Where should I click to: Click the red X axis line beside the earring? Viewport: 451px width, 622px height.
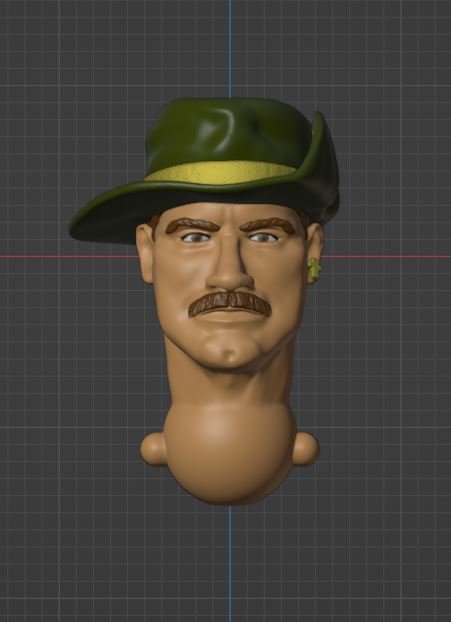pos(387,257)
